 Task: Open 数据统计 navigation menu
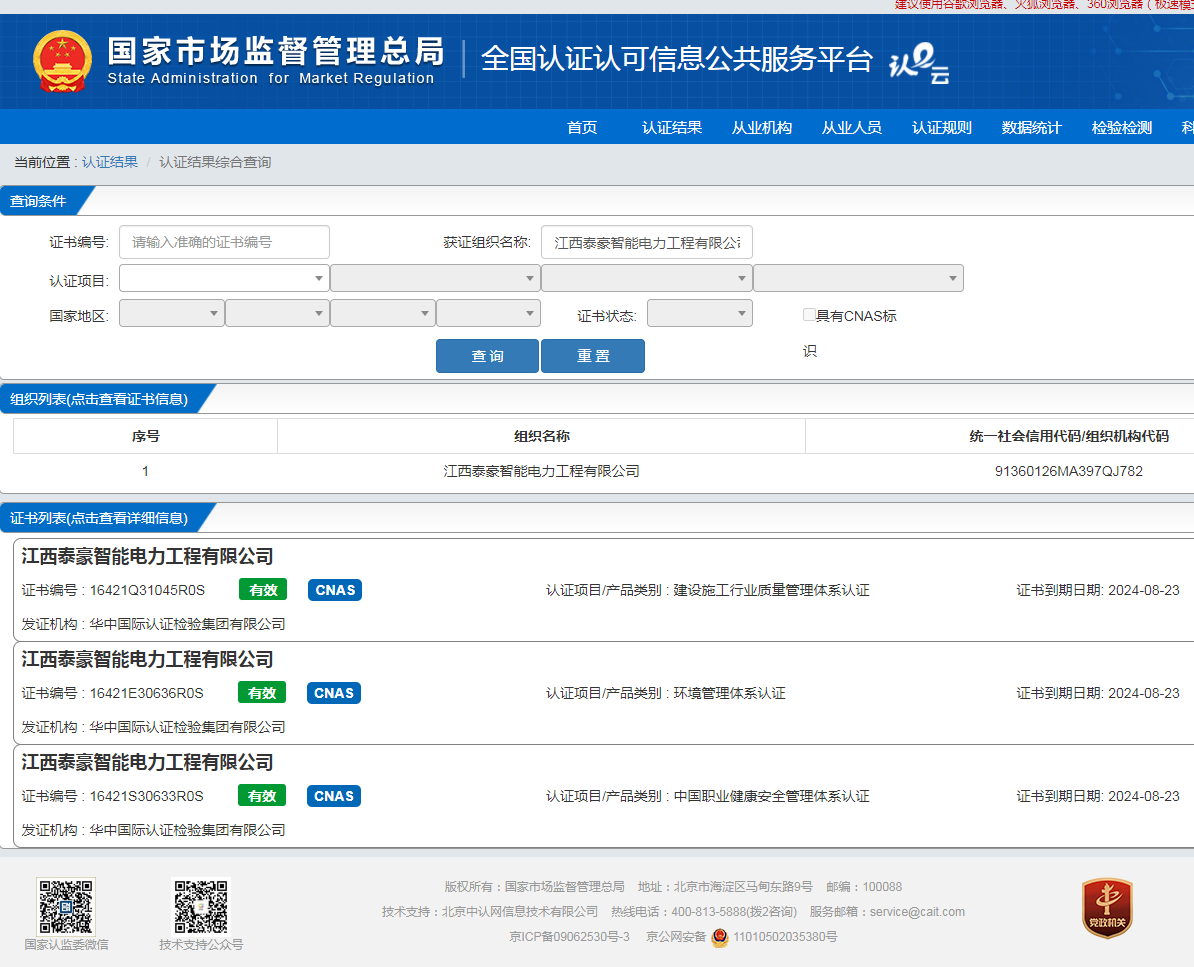coord(1031,127)
